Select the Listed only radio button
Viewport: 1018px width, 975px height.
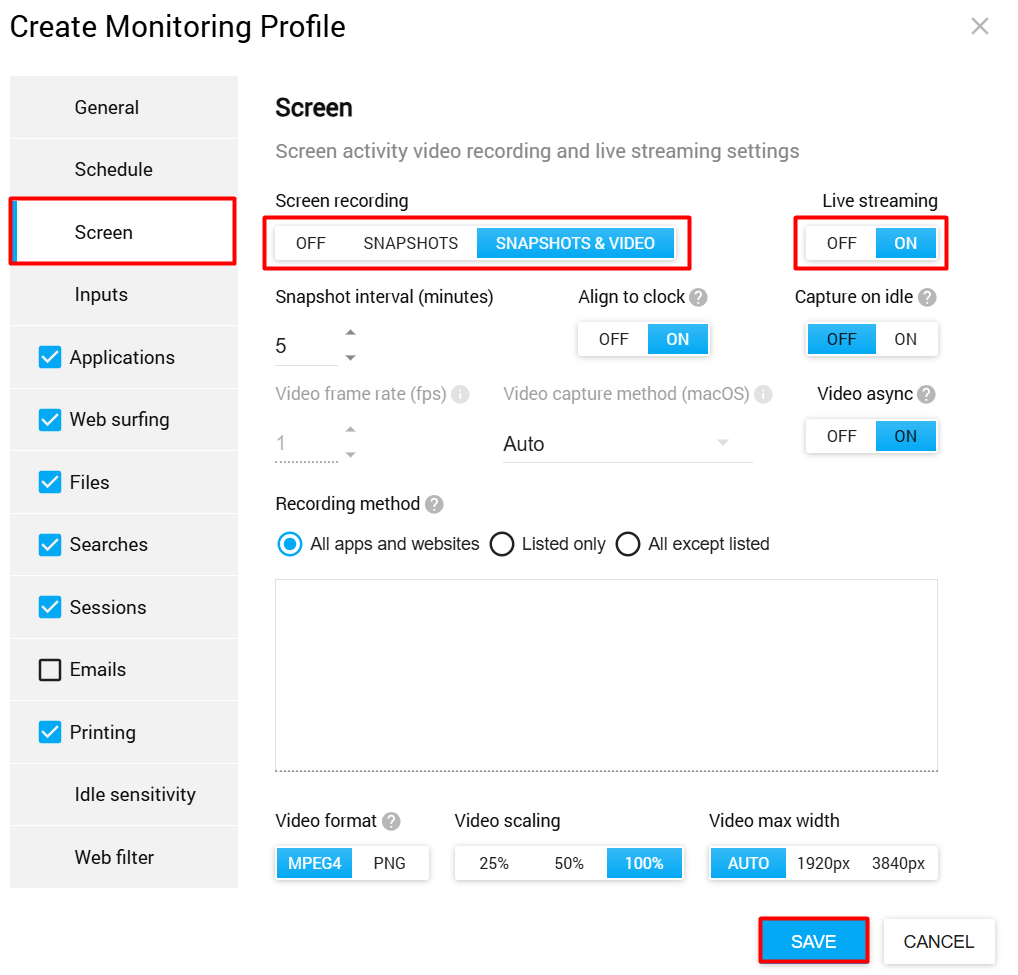503,544
